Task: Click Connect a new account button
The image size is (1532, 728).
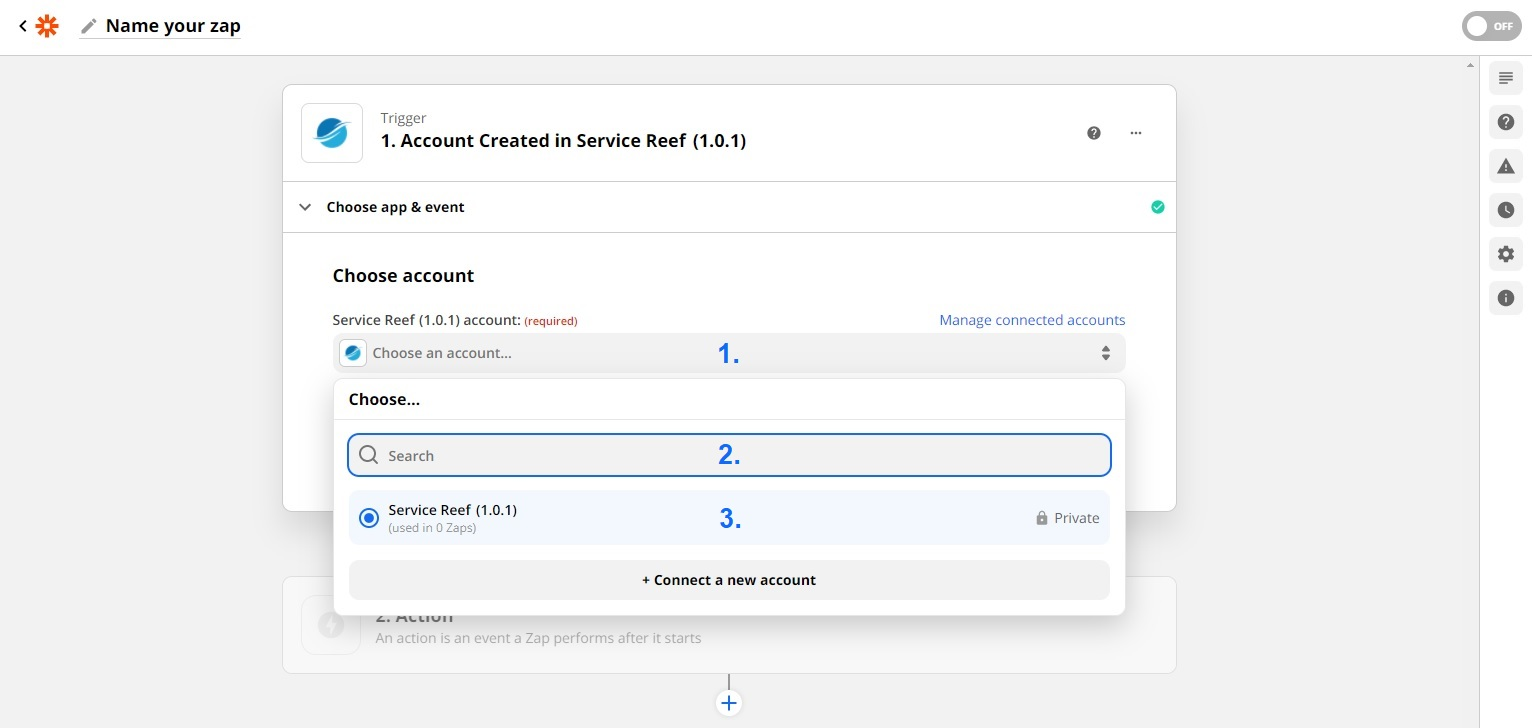Action: (x=729, y=580)
